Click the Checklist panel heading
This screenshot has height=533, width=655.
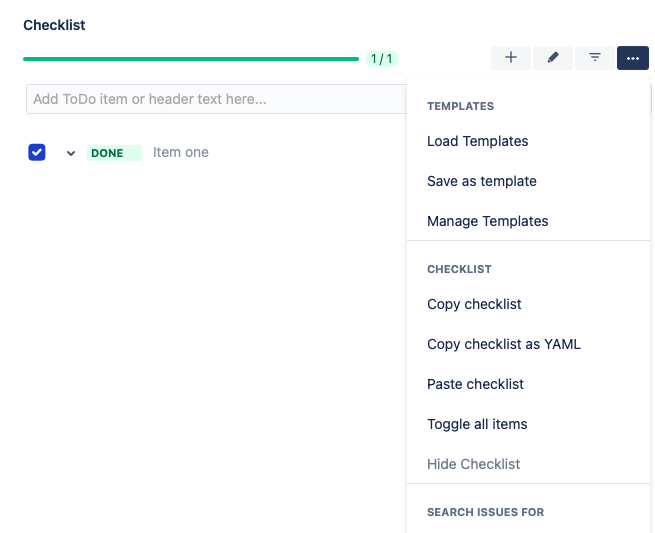[54, 25]
